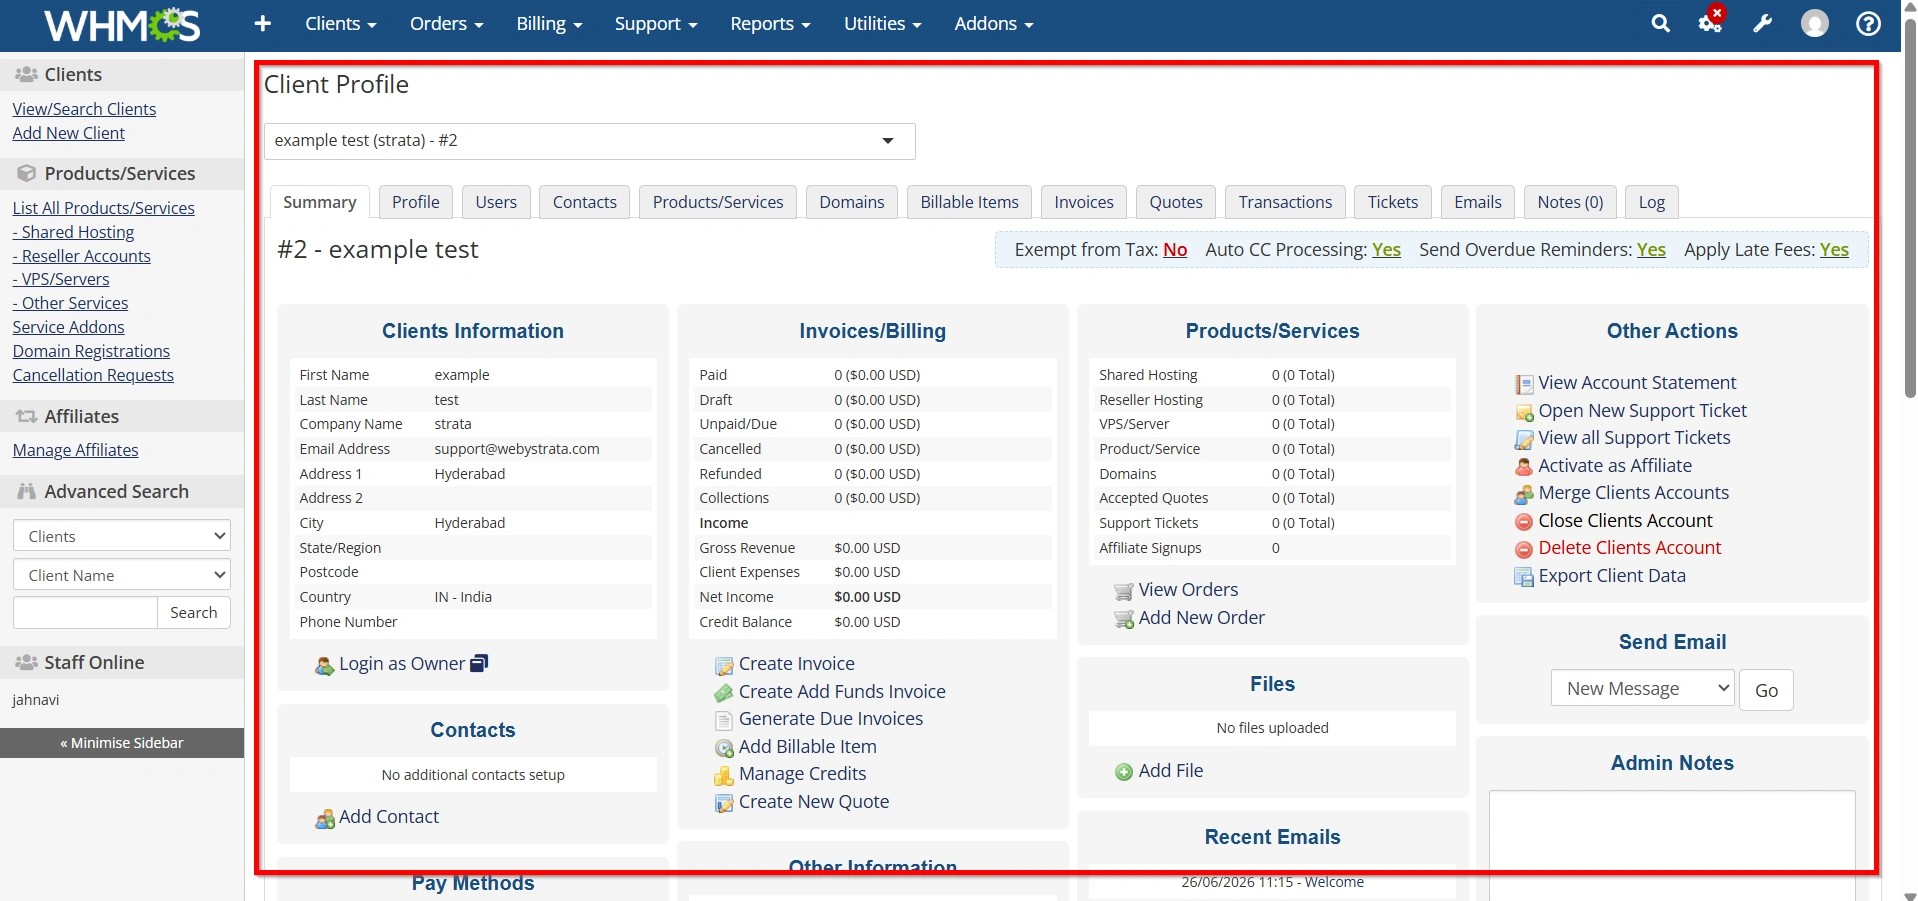Open Add New Client link
Image resolution: width=1918 pixels, height=901 pixels.
[69, 133]
